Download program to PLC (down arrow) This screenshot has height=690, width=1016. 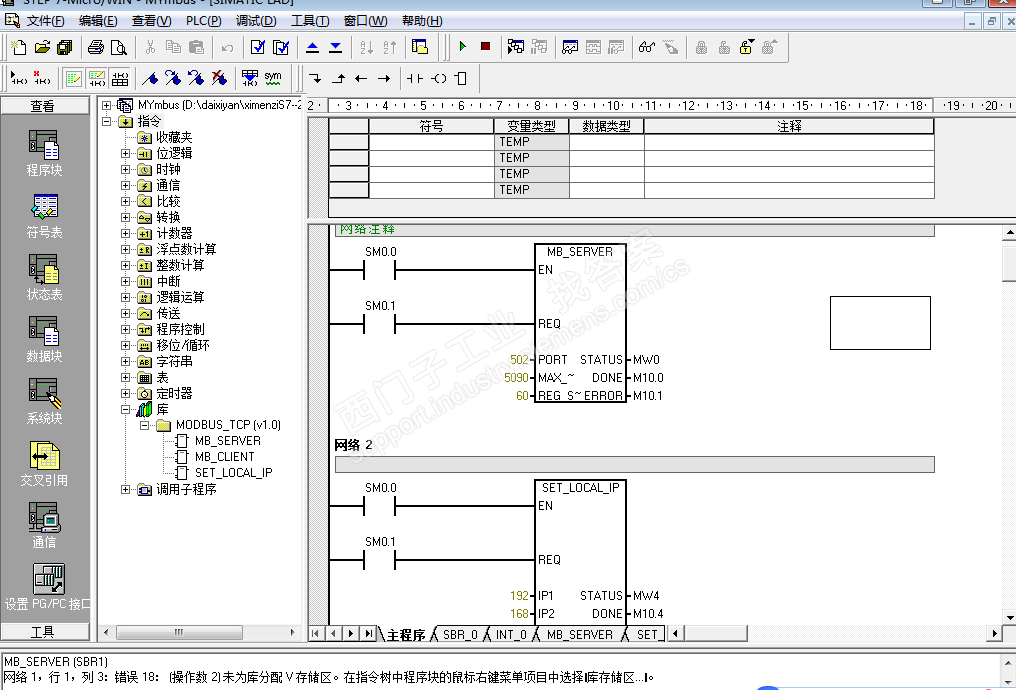(336, 47)
